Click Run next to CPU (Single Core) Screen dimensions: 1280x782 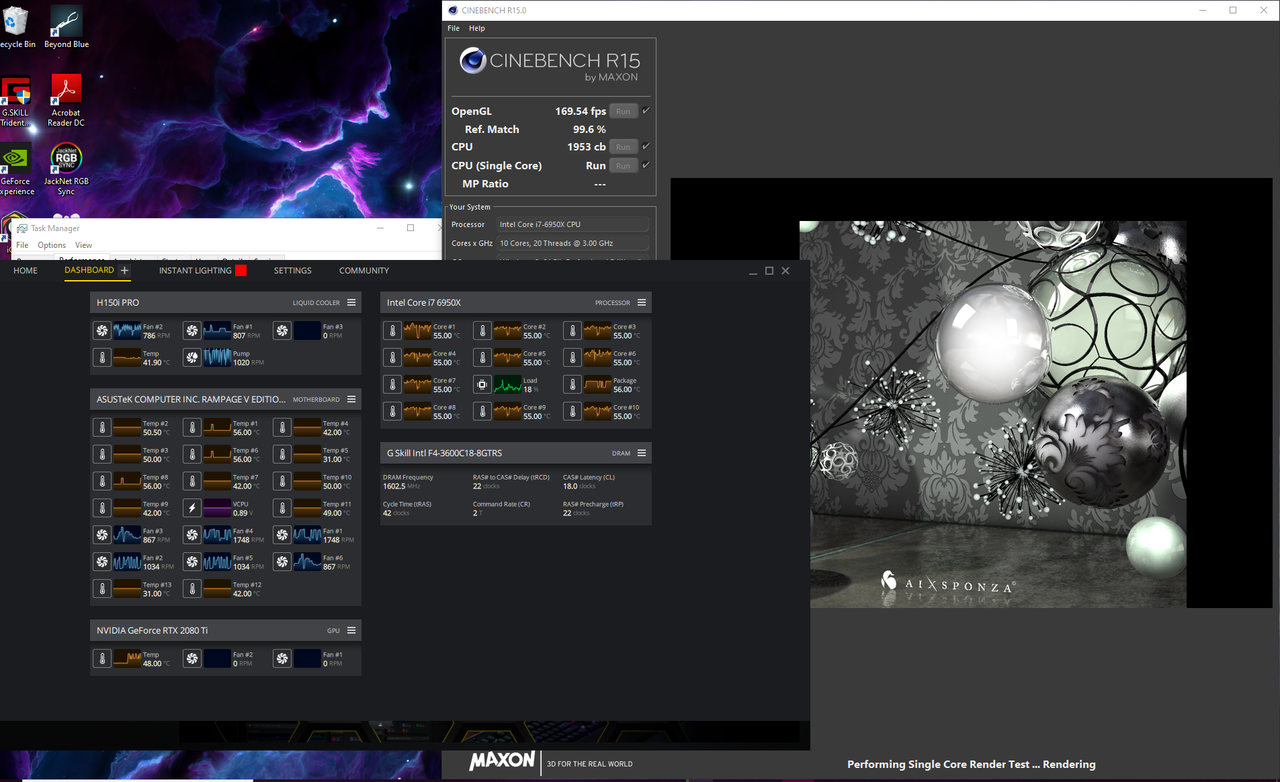pyautogui.click(x=623, y=165)
